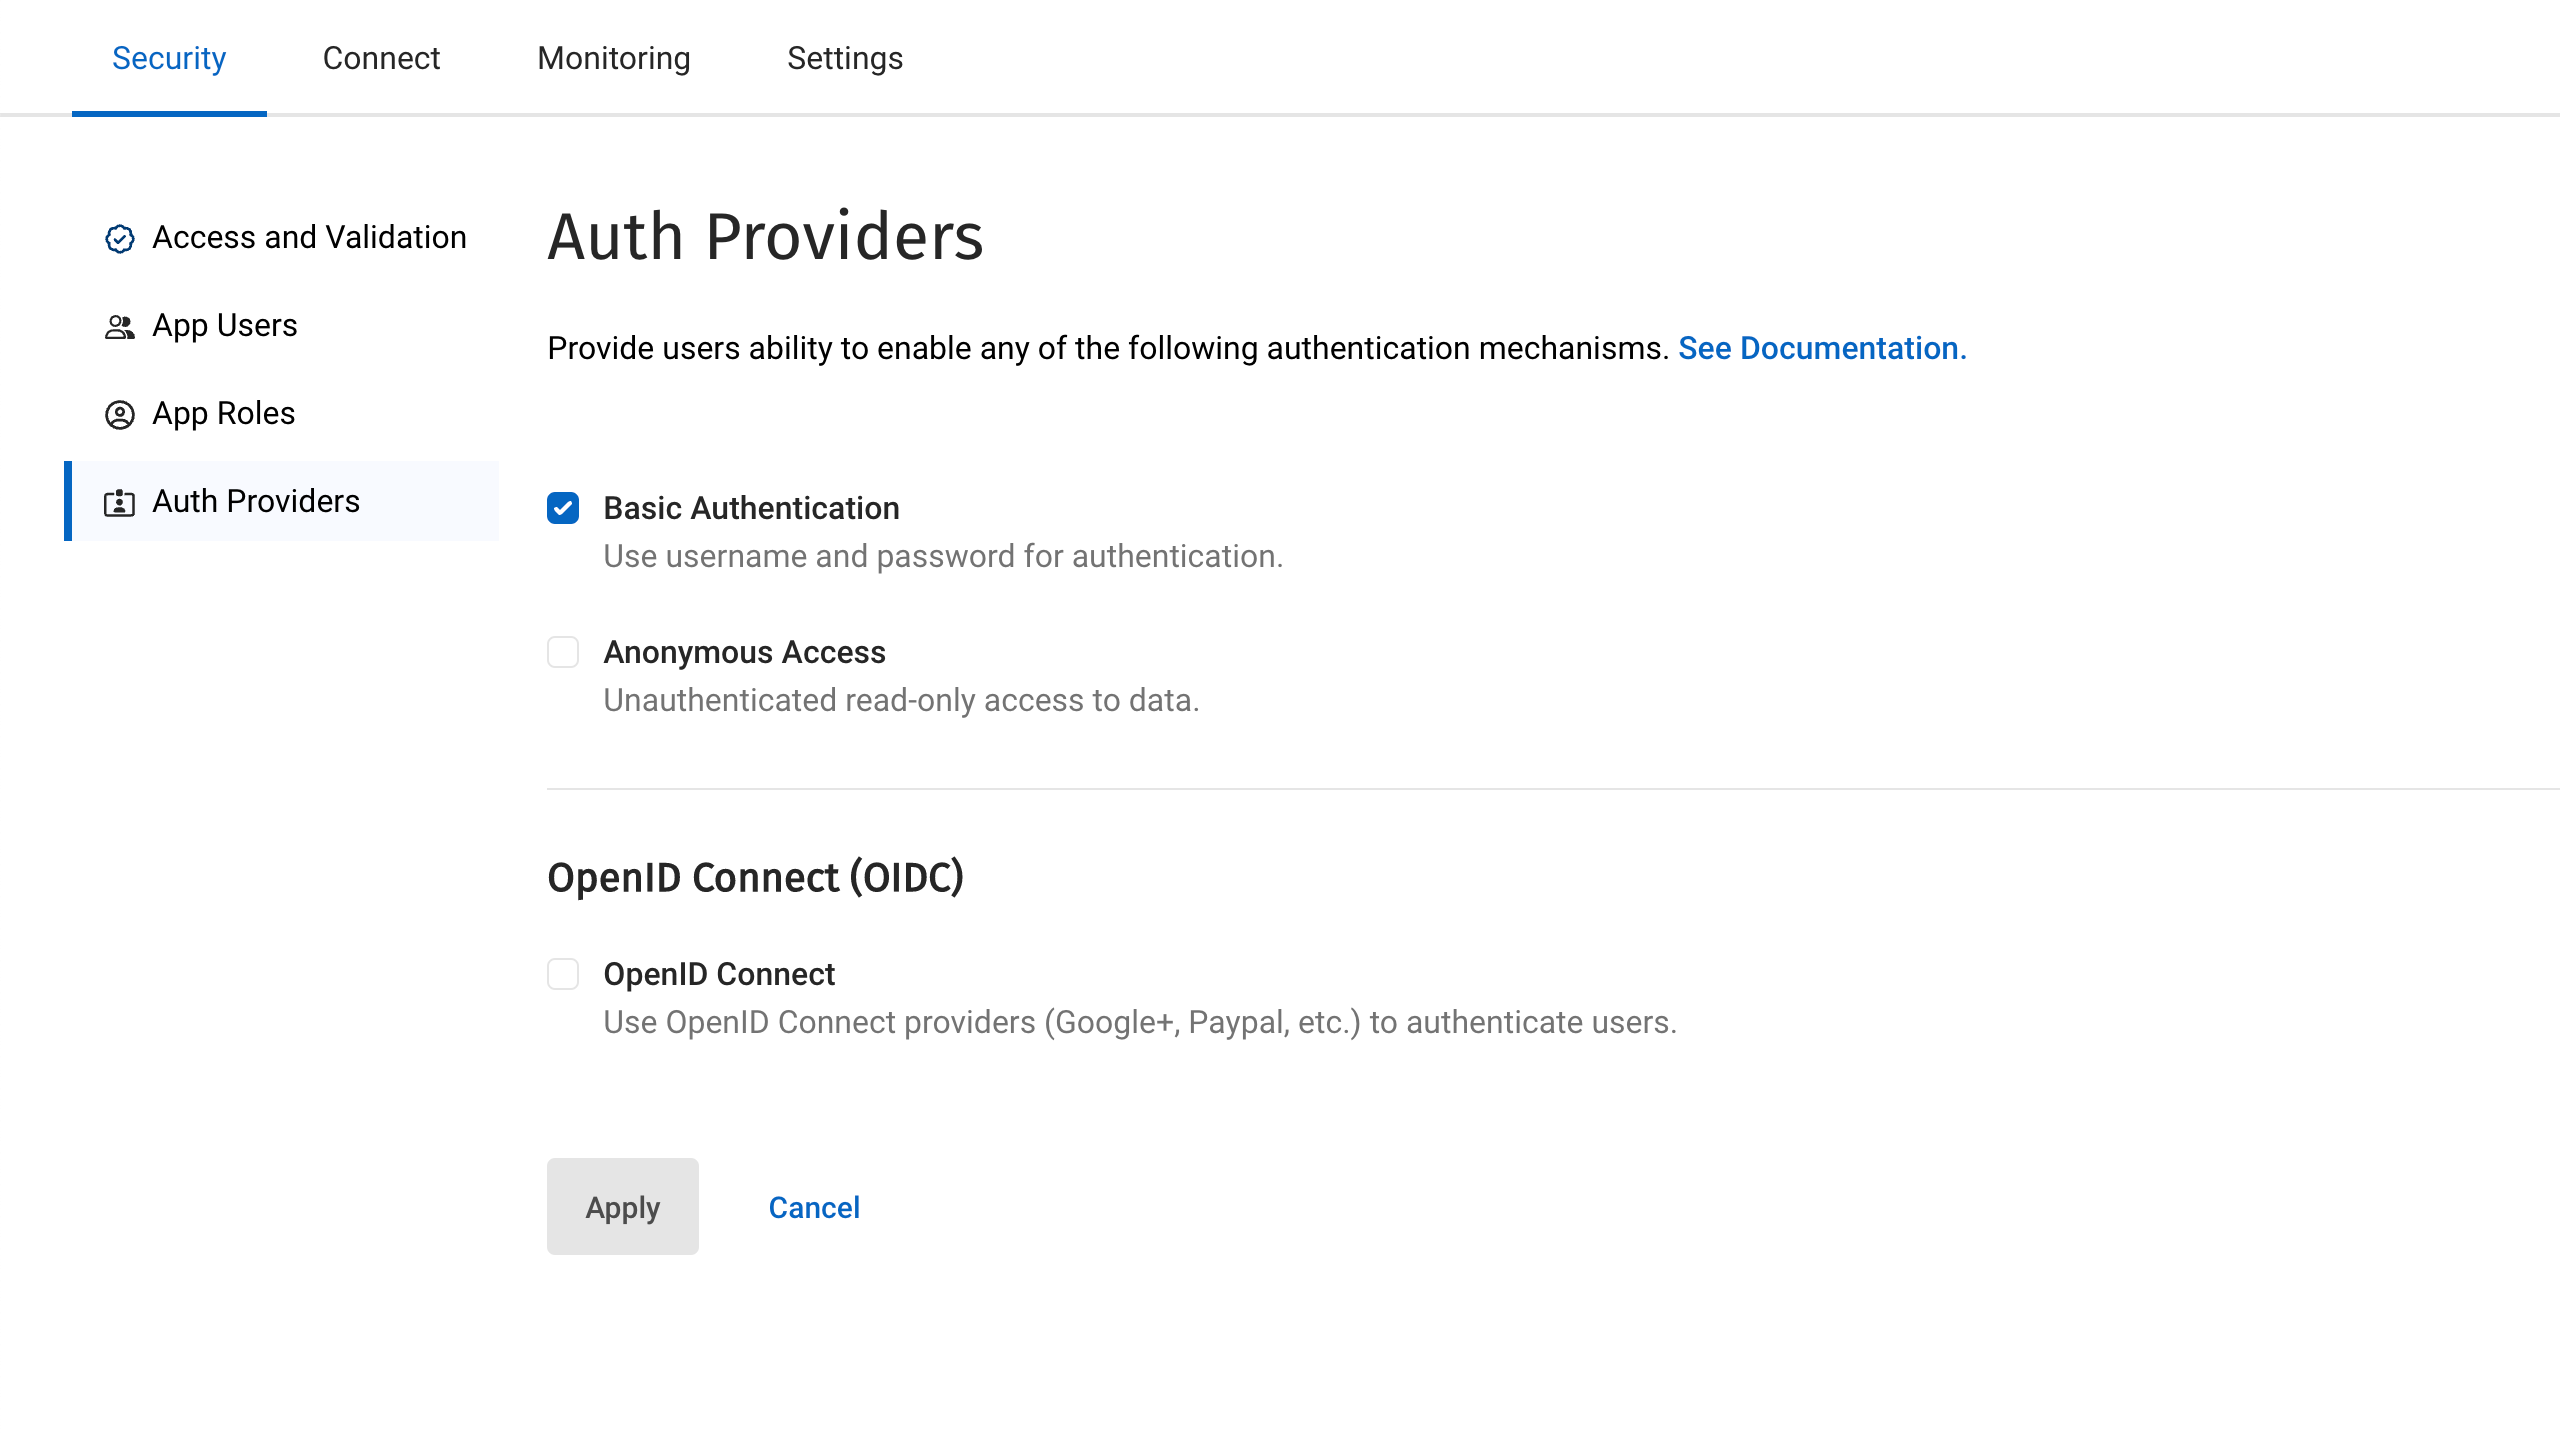Open the See Documentation link
This screenshot has width=2560, height=1440.
pos(1822,346)
